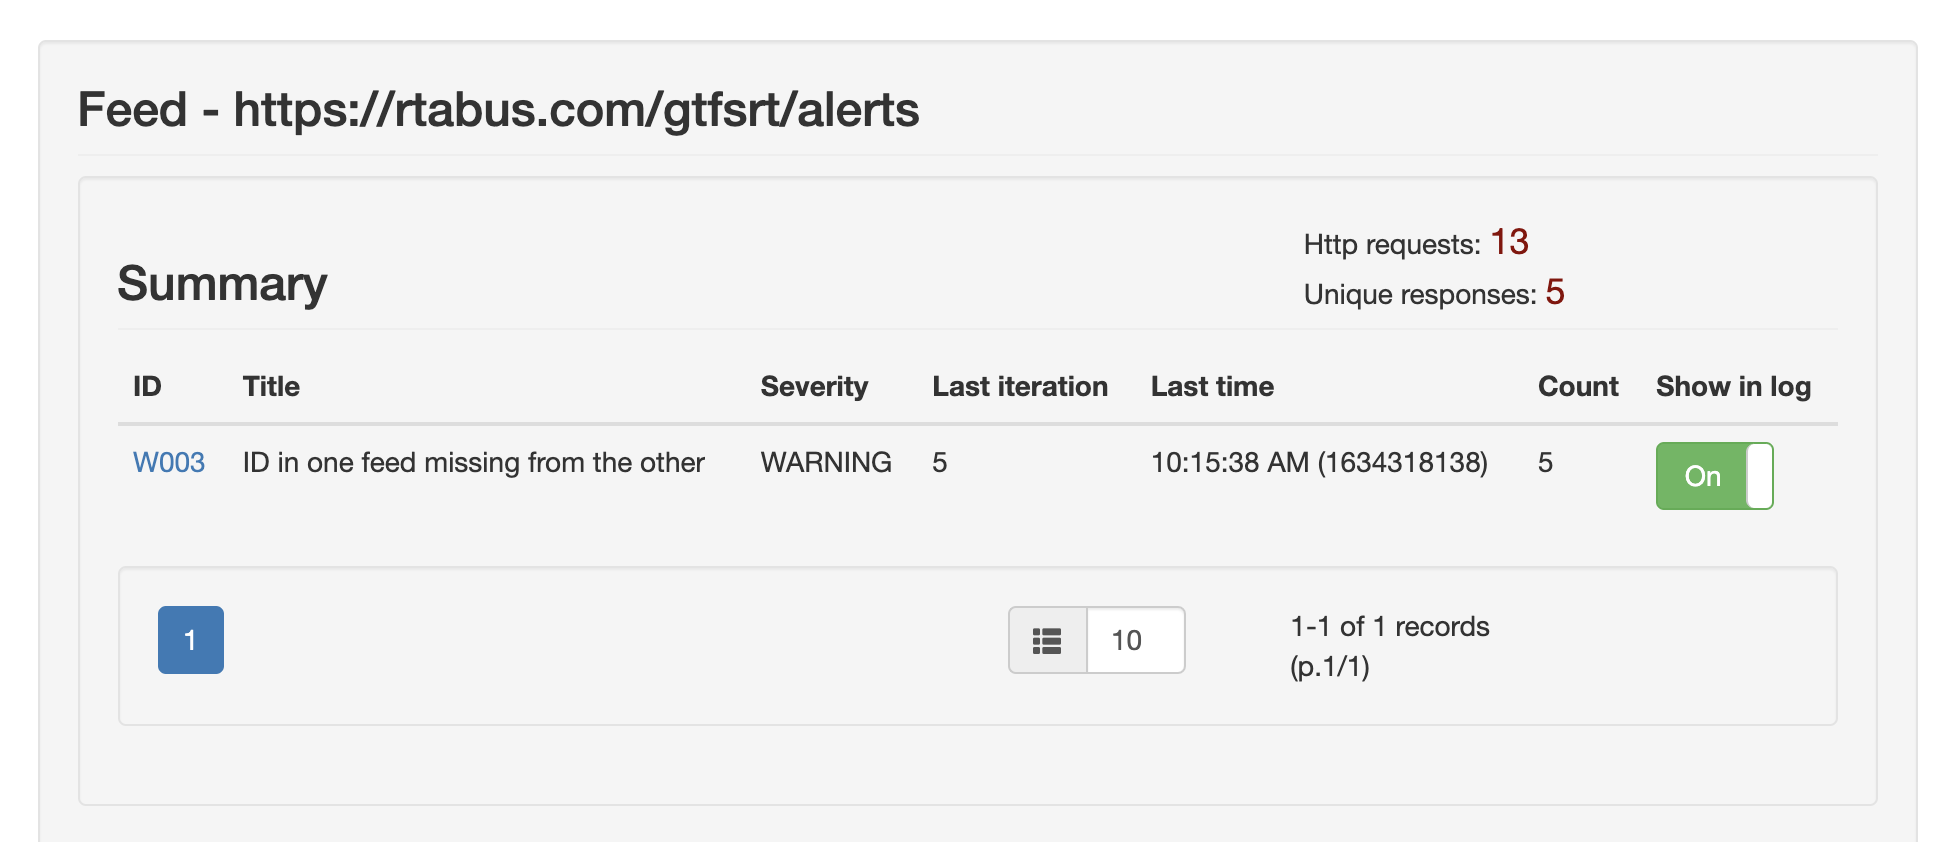Sort the table by Severity column header
This screenshot has height=842, width=1938.
coord(814,386)
